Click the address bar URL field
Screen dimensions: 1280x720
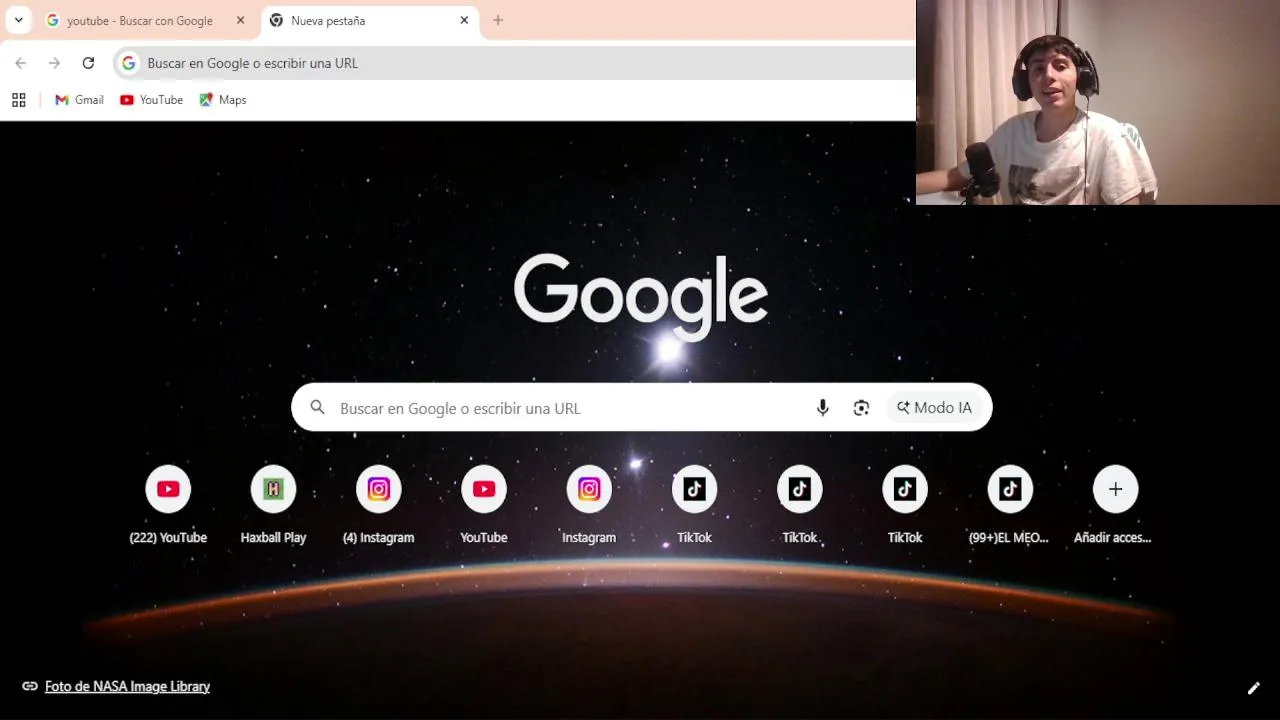tap(514, 63)
